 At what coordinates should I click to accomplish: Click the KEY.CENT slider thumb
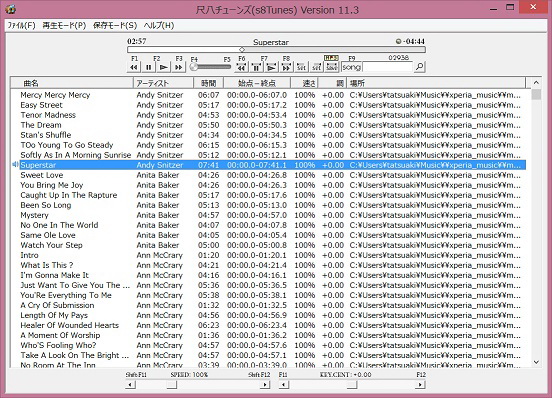click(352, 385)
